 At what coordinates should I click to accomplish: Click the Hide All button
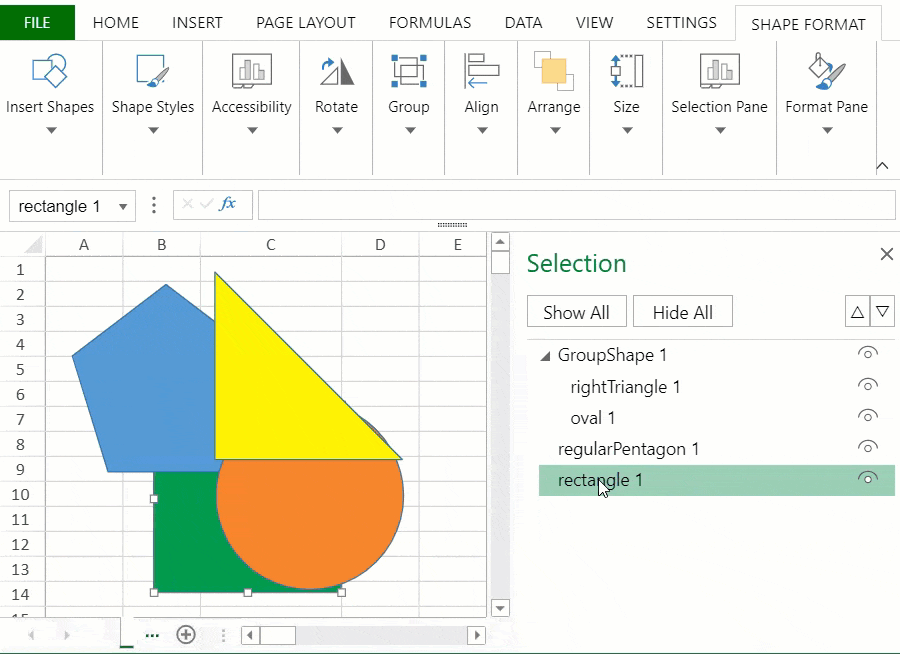(x=682, y=312)
